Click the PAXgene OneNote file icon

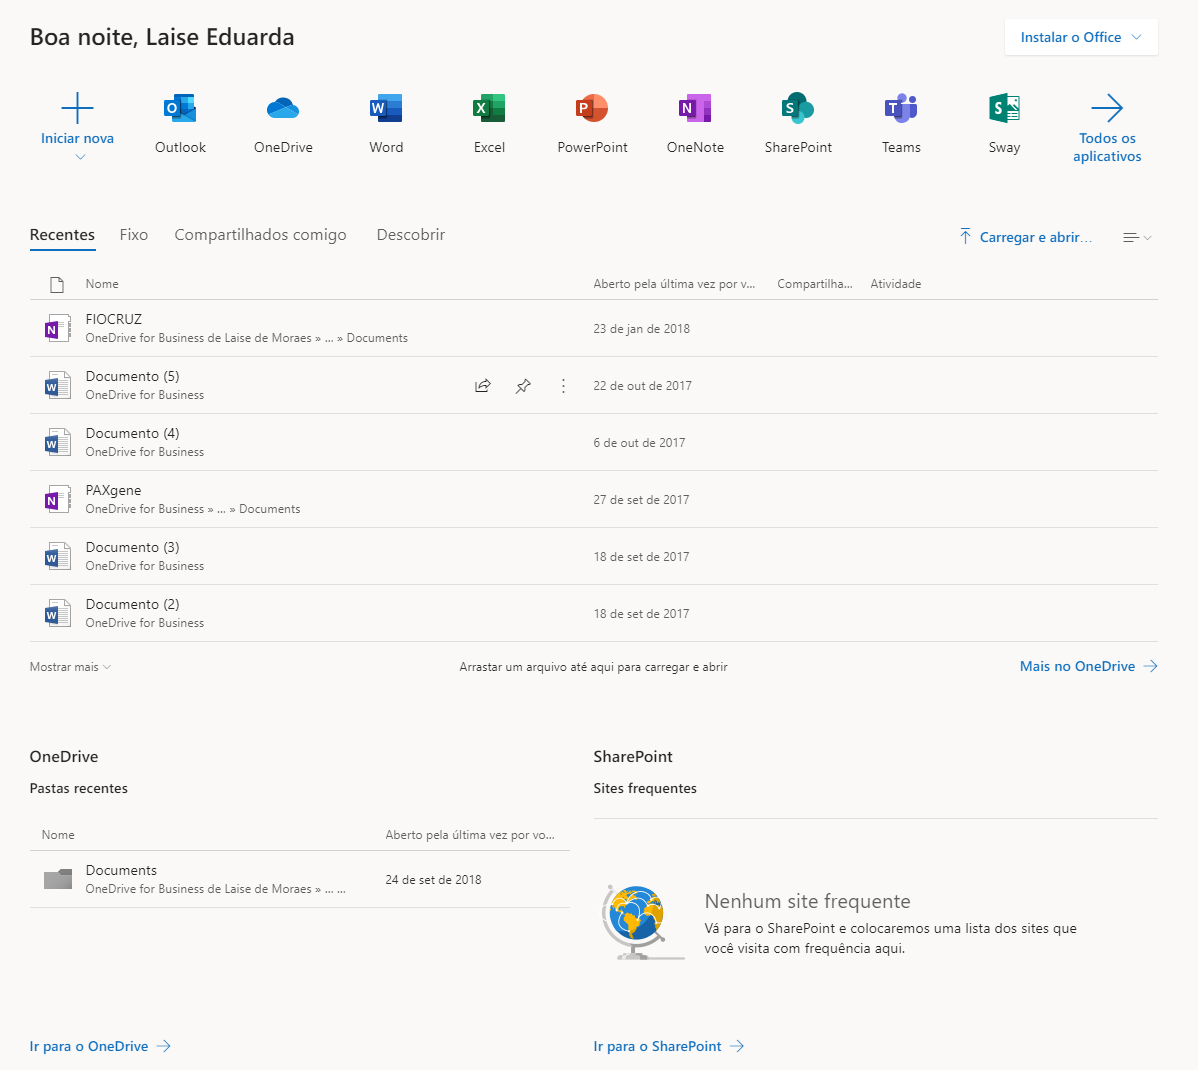57,500
